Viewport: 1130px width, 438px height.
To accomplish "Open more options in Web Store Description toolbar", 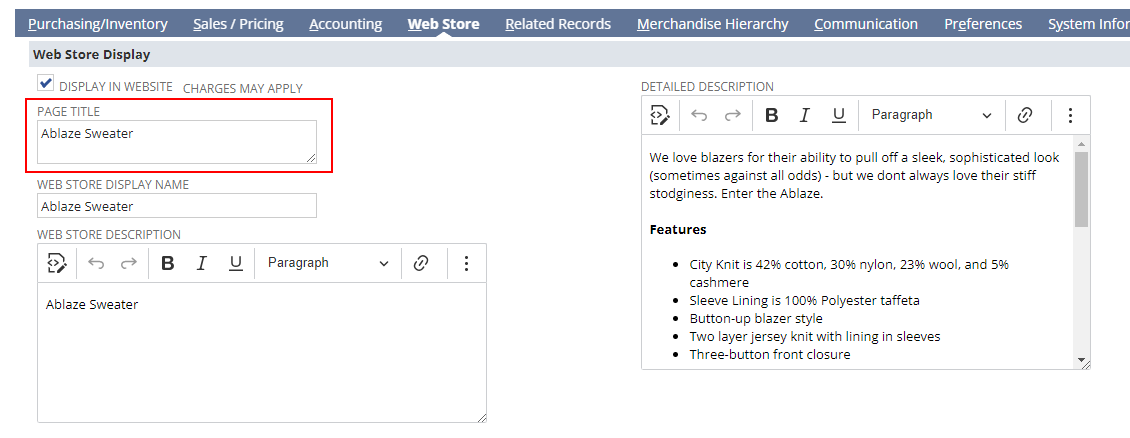I will coord(466,263).
